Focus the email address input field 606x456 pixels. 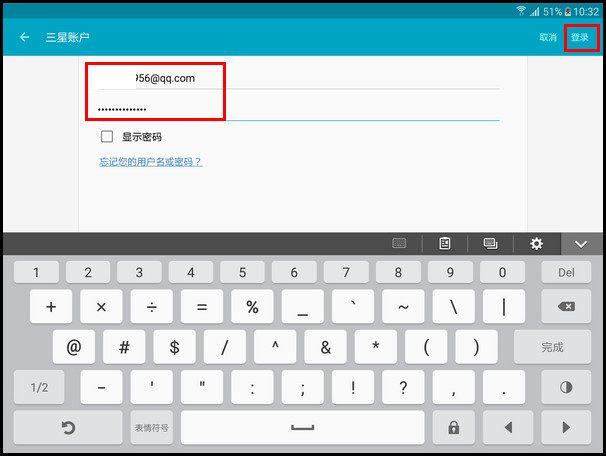[298, 78]
